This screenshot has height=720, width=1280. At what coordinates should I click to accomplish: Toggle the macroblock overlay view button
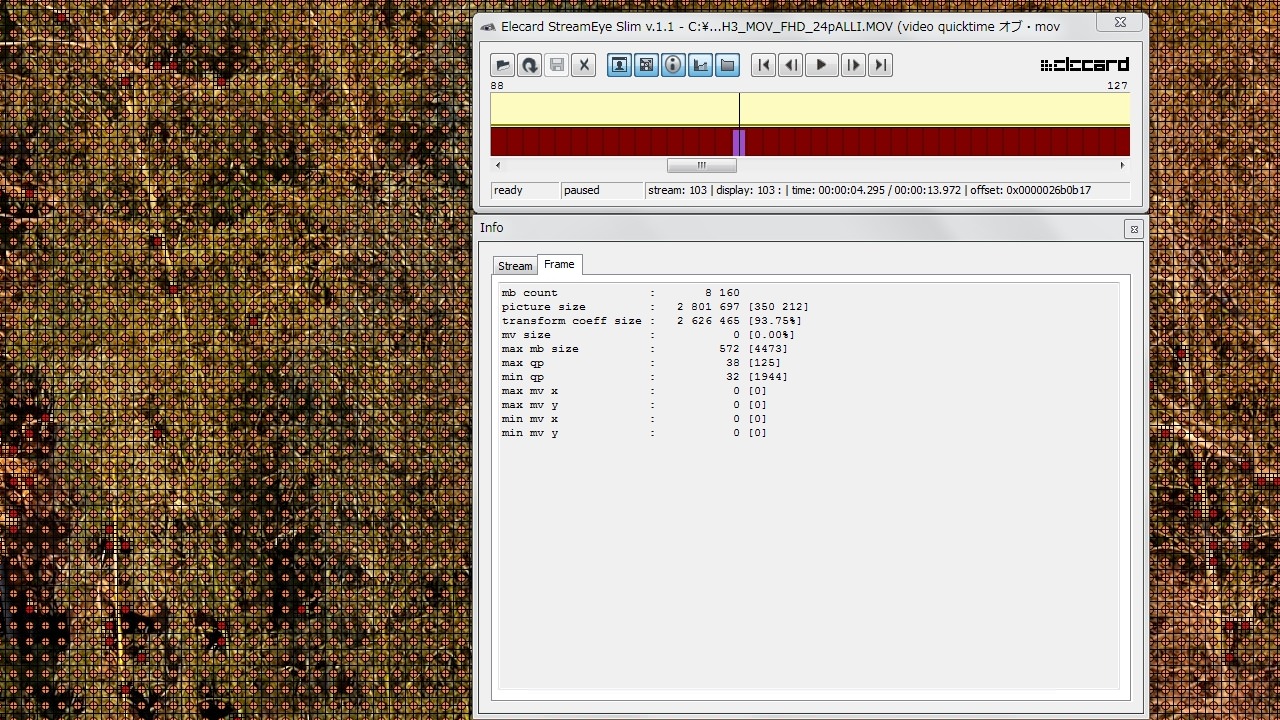(646, 65)
